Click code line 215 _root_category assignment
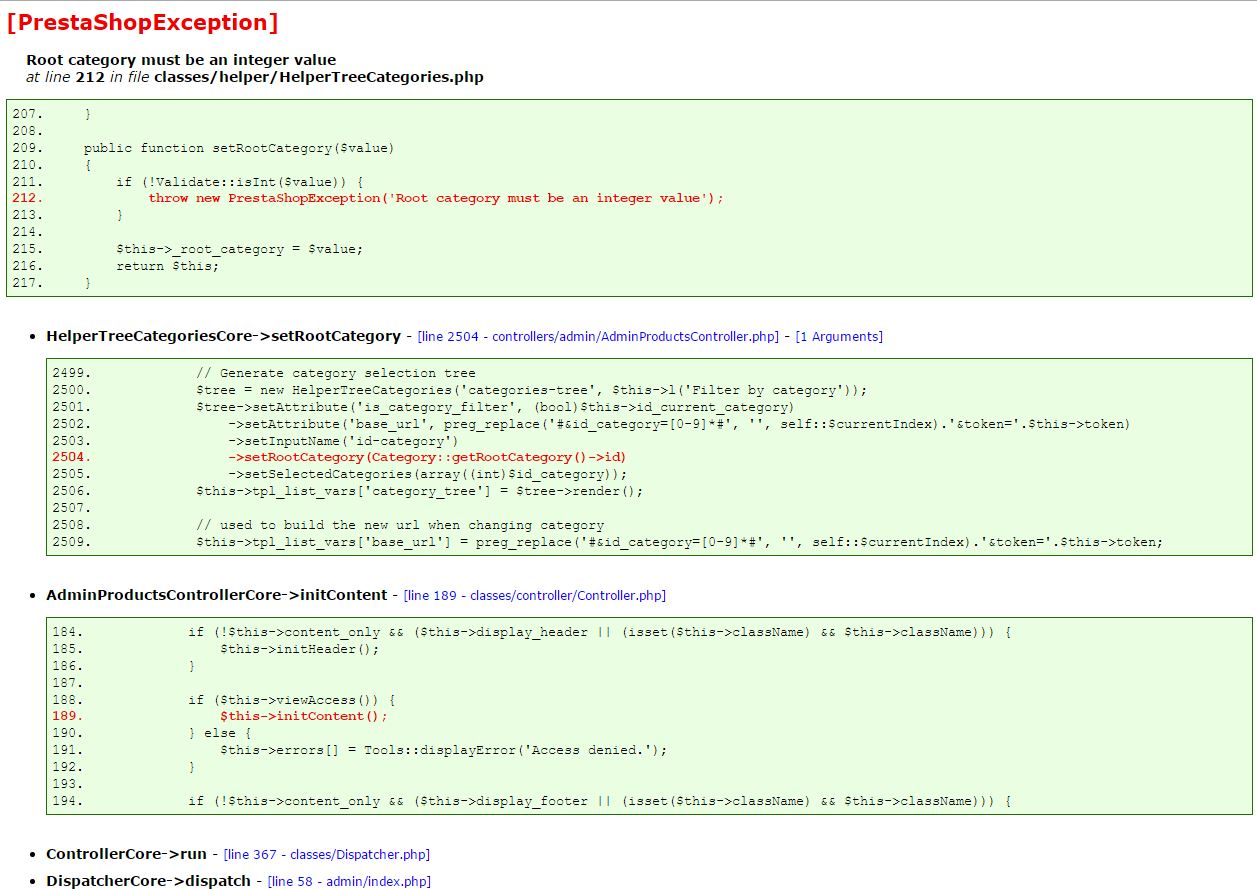Screen dimensions: 1257x889 239,249
